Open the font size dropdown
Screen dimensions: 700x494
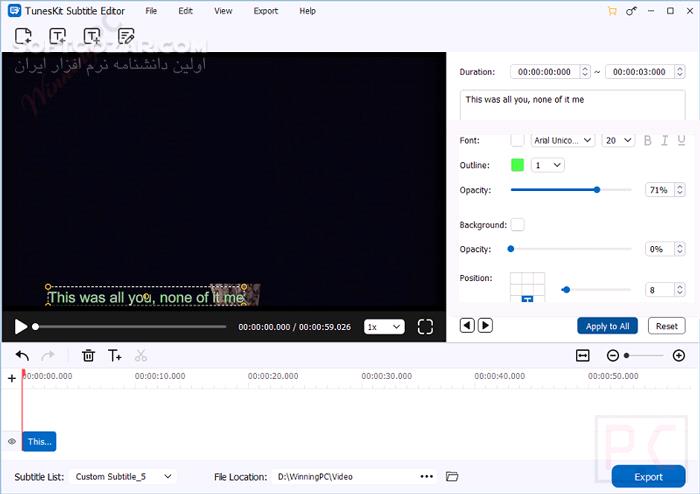(618, 141)
